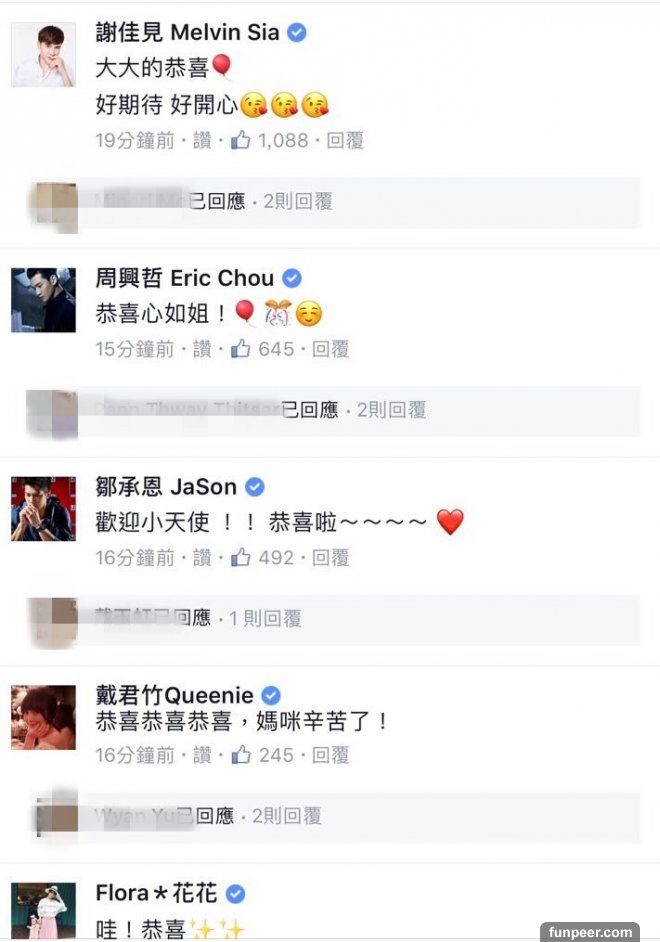Screen dimensions: 660x942
Task: Click verified badge beside 戴君竹Queenie
Action: pos(271,695)
